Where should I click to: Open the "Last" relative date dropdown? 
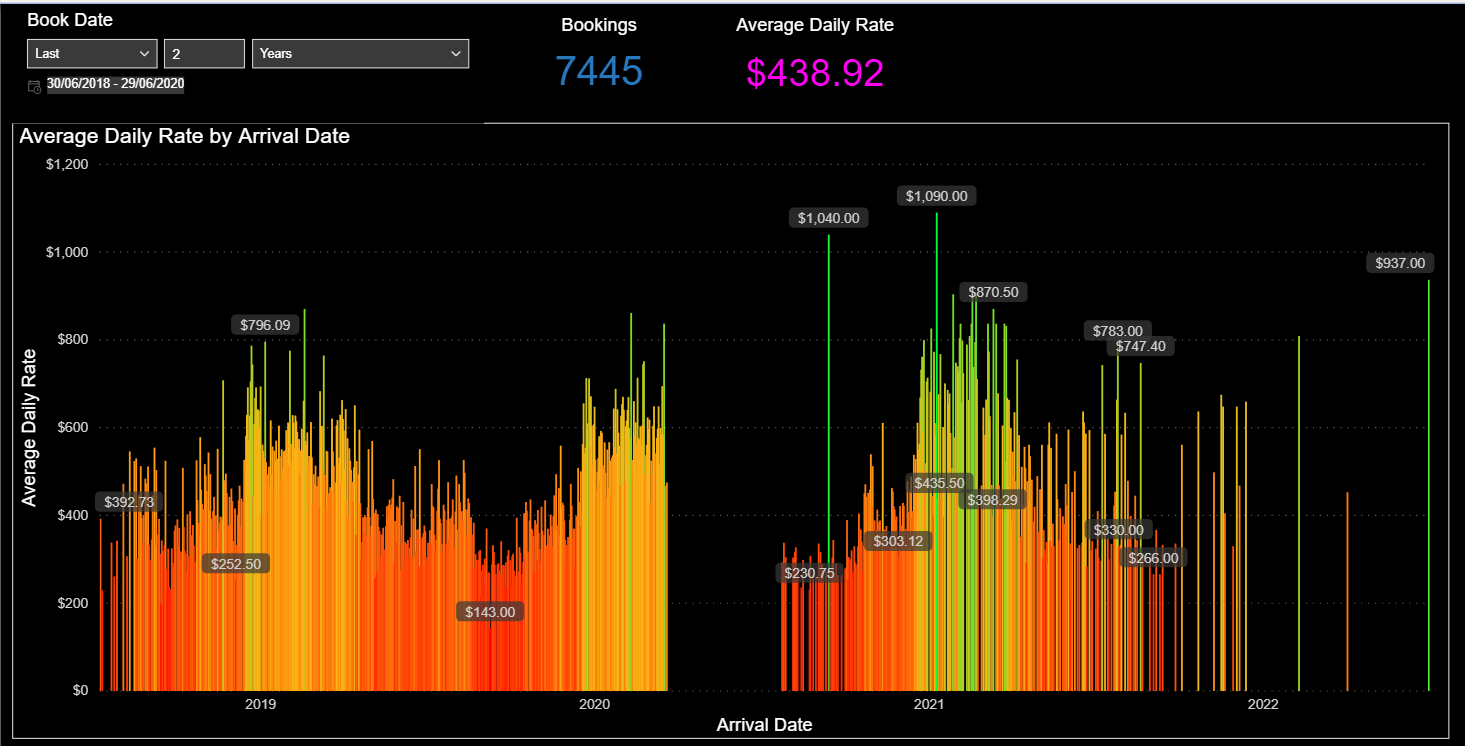click(x=92, y=53)
